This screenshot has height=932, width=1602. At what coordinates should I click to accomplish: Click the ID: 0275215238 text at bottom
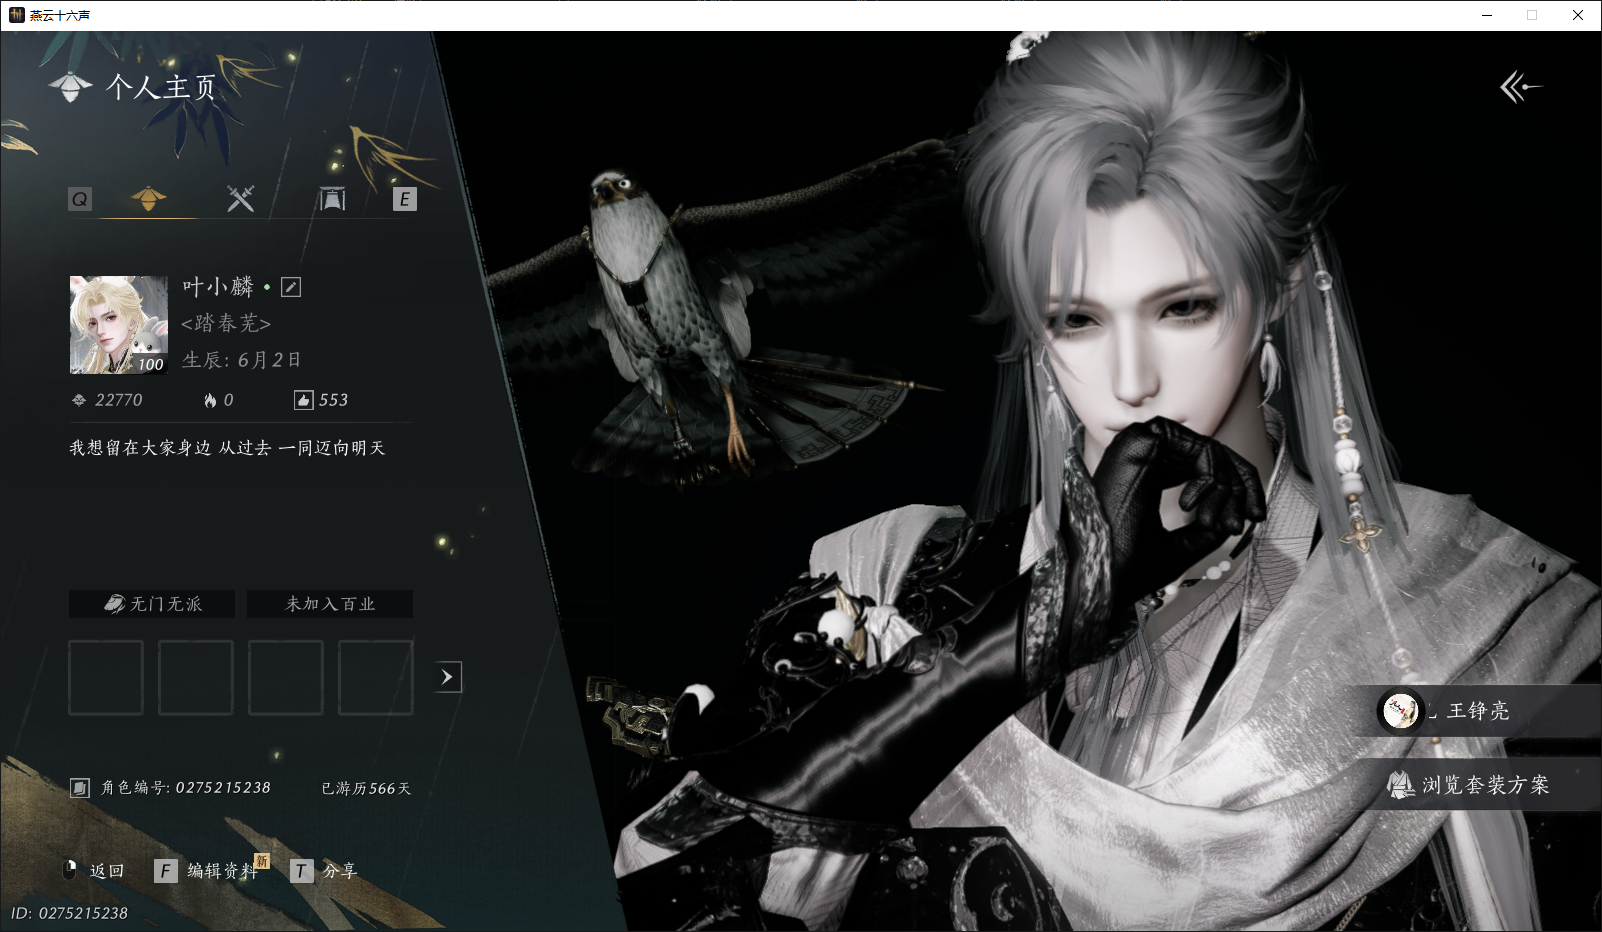pyautogui.click(x=70, y=913)
